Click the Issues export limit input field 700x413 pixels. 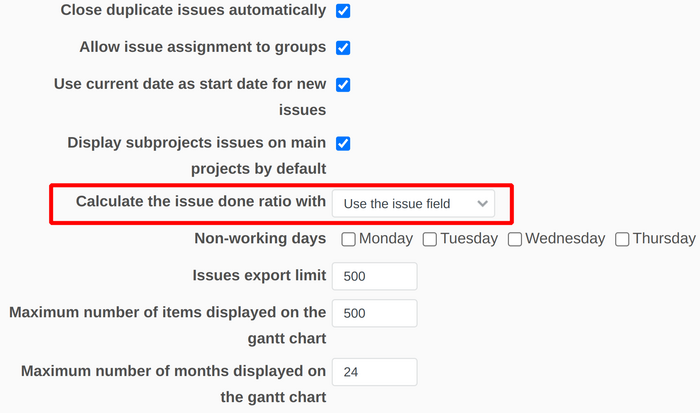pos(374,276)
